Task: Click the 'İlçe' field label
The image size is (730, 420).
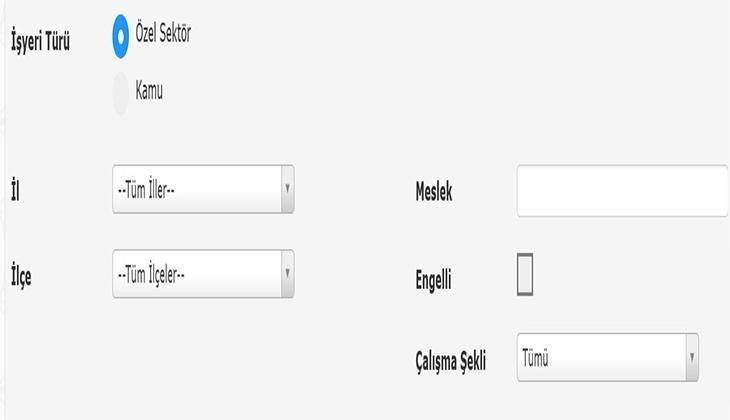Action: (x=21, y=277)
